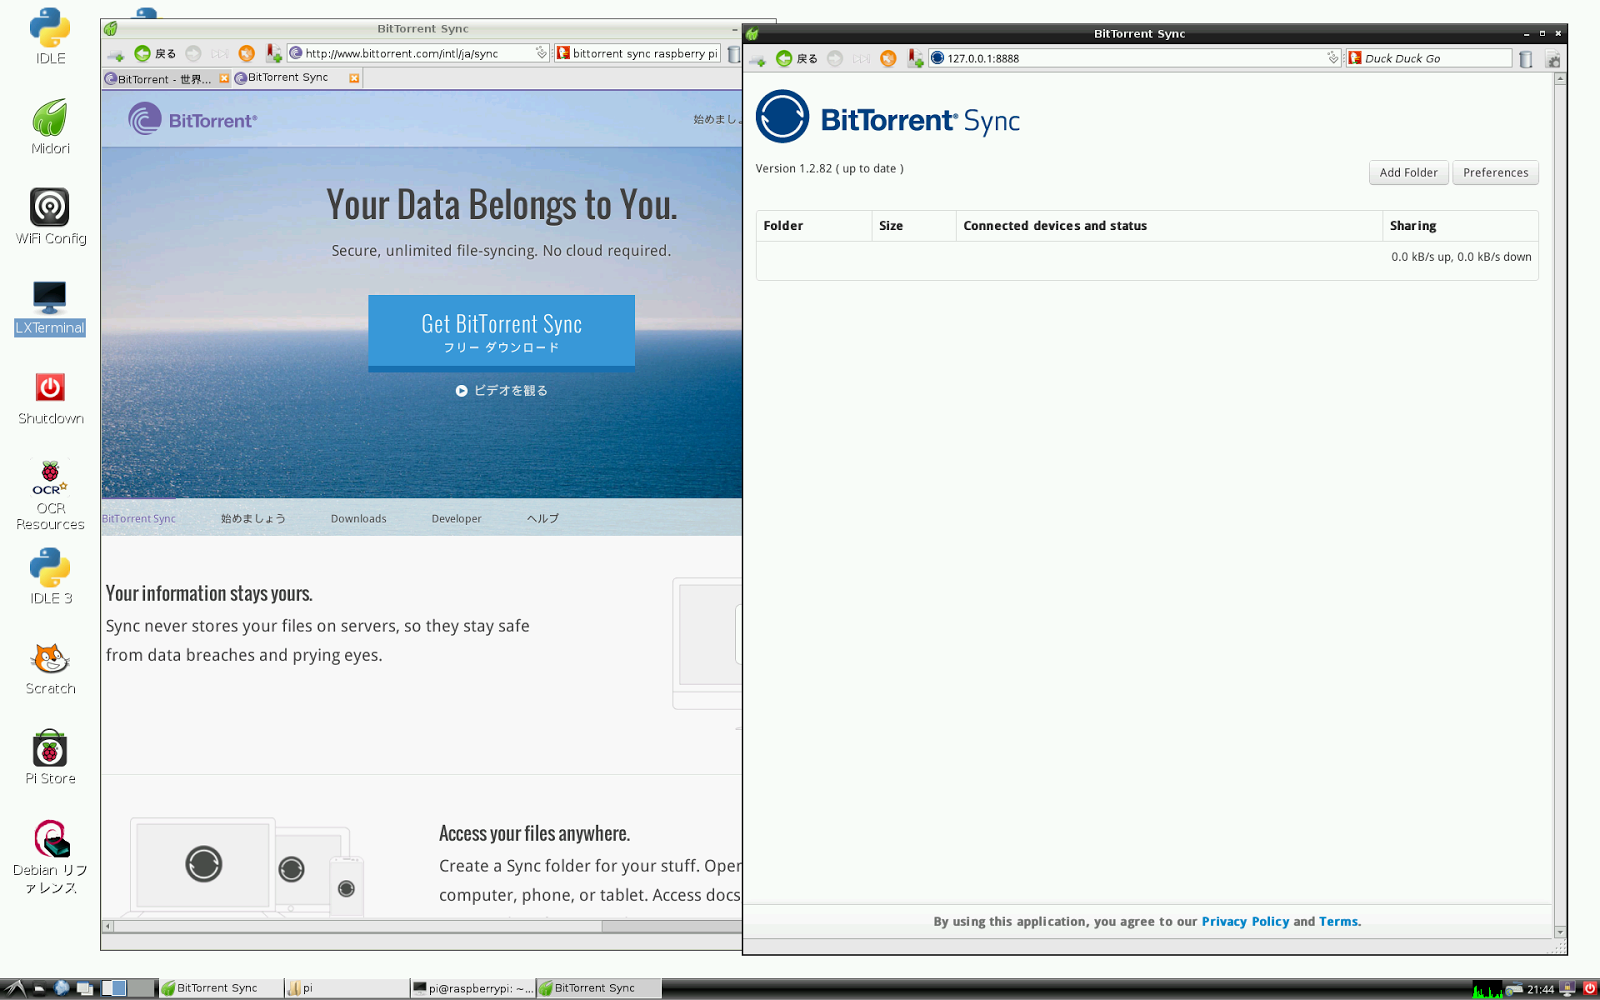The width and height of the screenshot is (1600, 1000).
Task: Open ヘルプ in the site navigation
Action: tap(543, 518)
